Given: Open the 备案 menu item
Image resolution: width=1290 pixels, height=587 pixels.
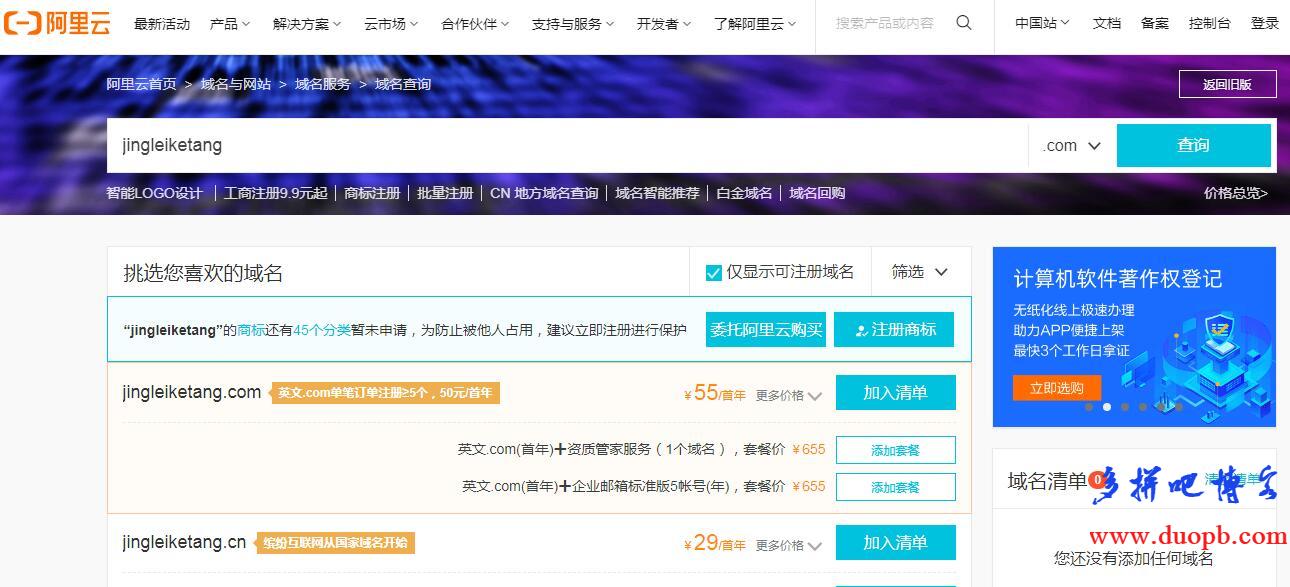Looking at the screenshot, I should 1155,23.
